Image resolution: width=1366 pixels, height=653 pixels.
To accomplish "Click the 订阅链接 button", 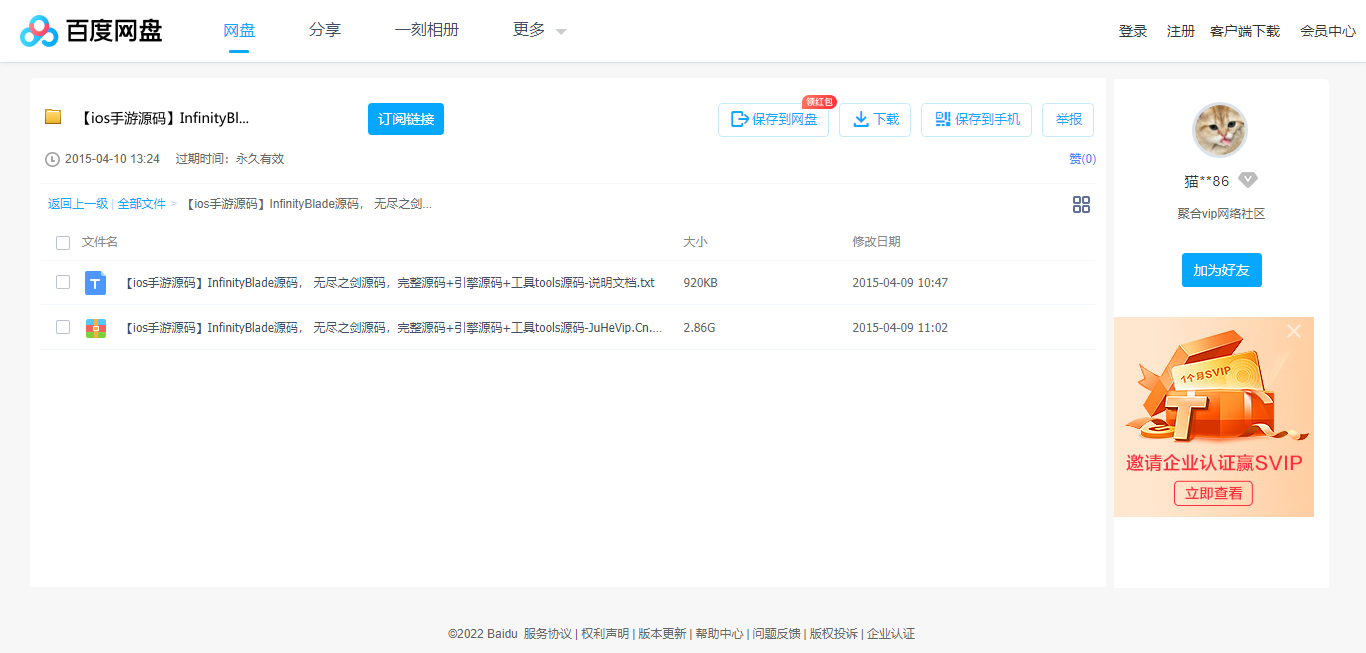I will click(405, 118).
